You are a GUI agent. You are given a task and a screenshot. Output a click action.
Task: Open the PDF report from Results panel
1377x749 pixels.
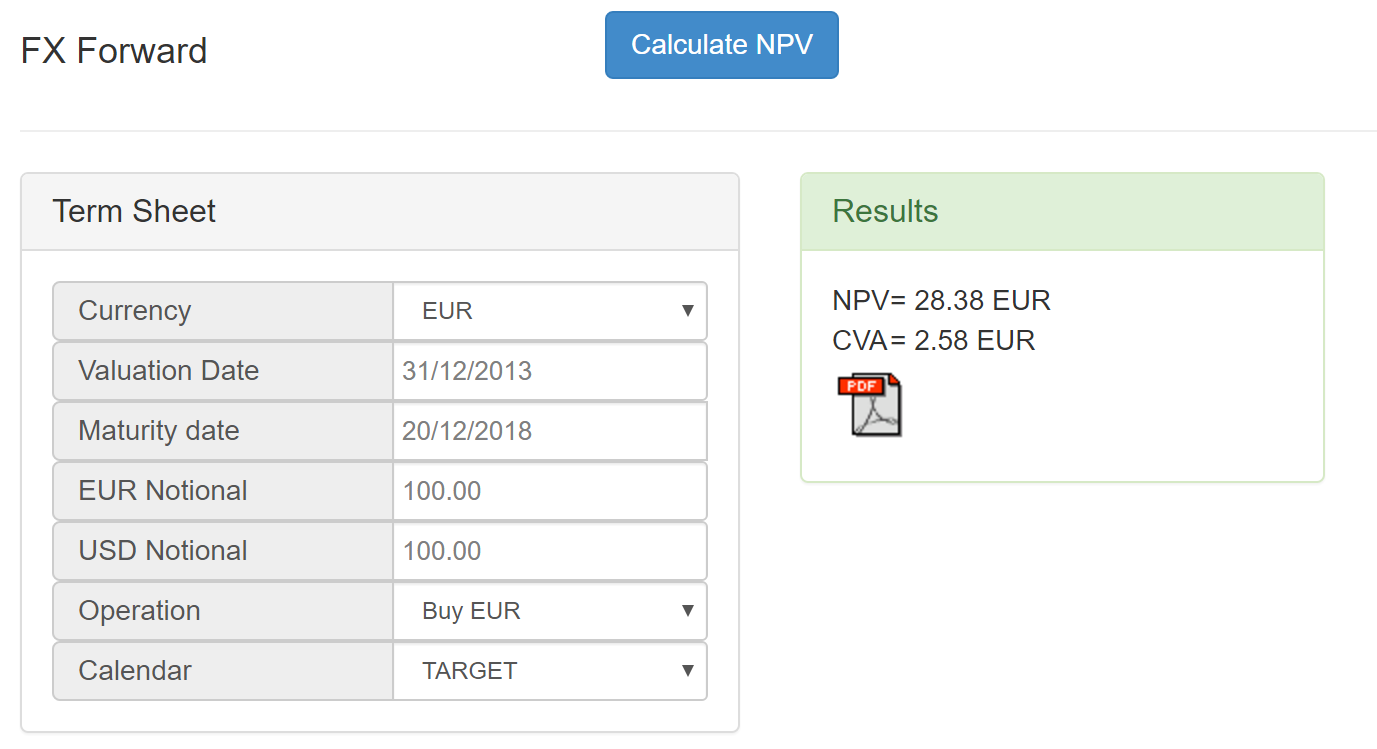[x=870, y=405]
